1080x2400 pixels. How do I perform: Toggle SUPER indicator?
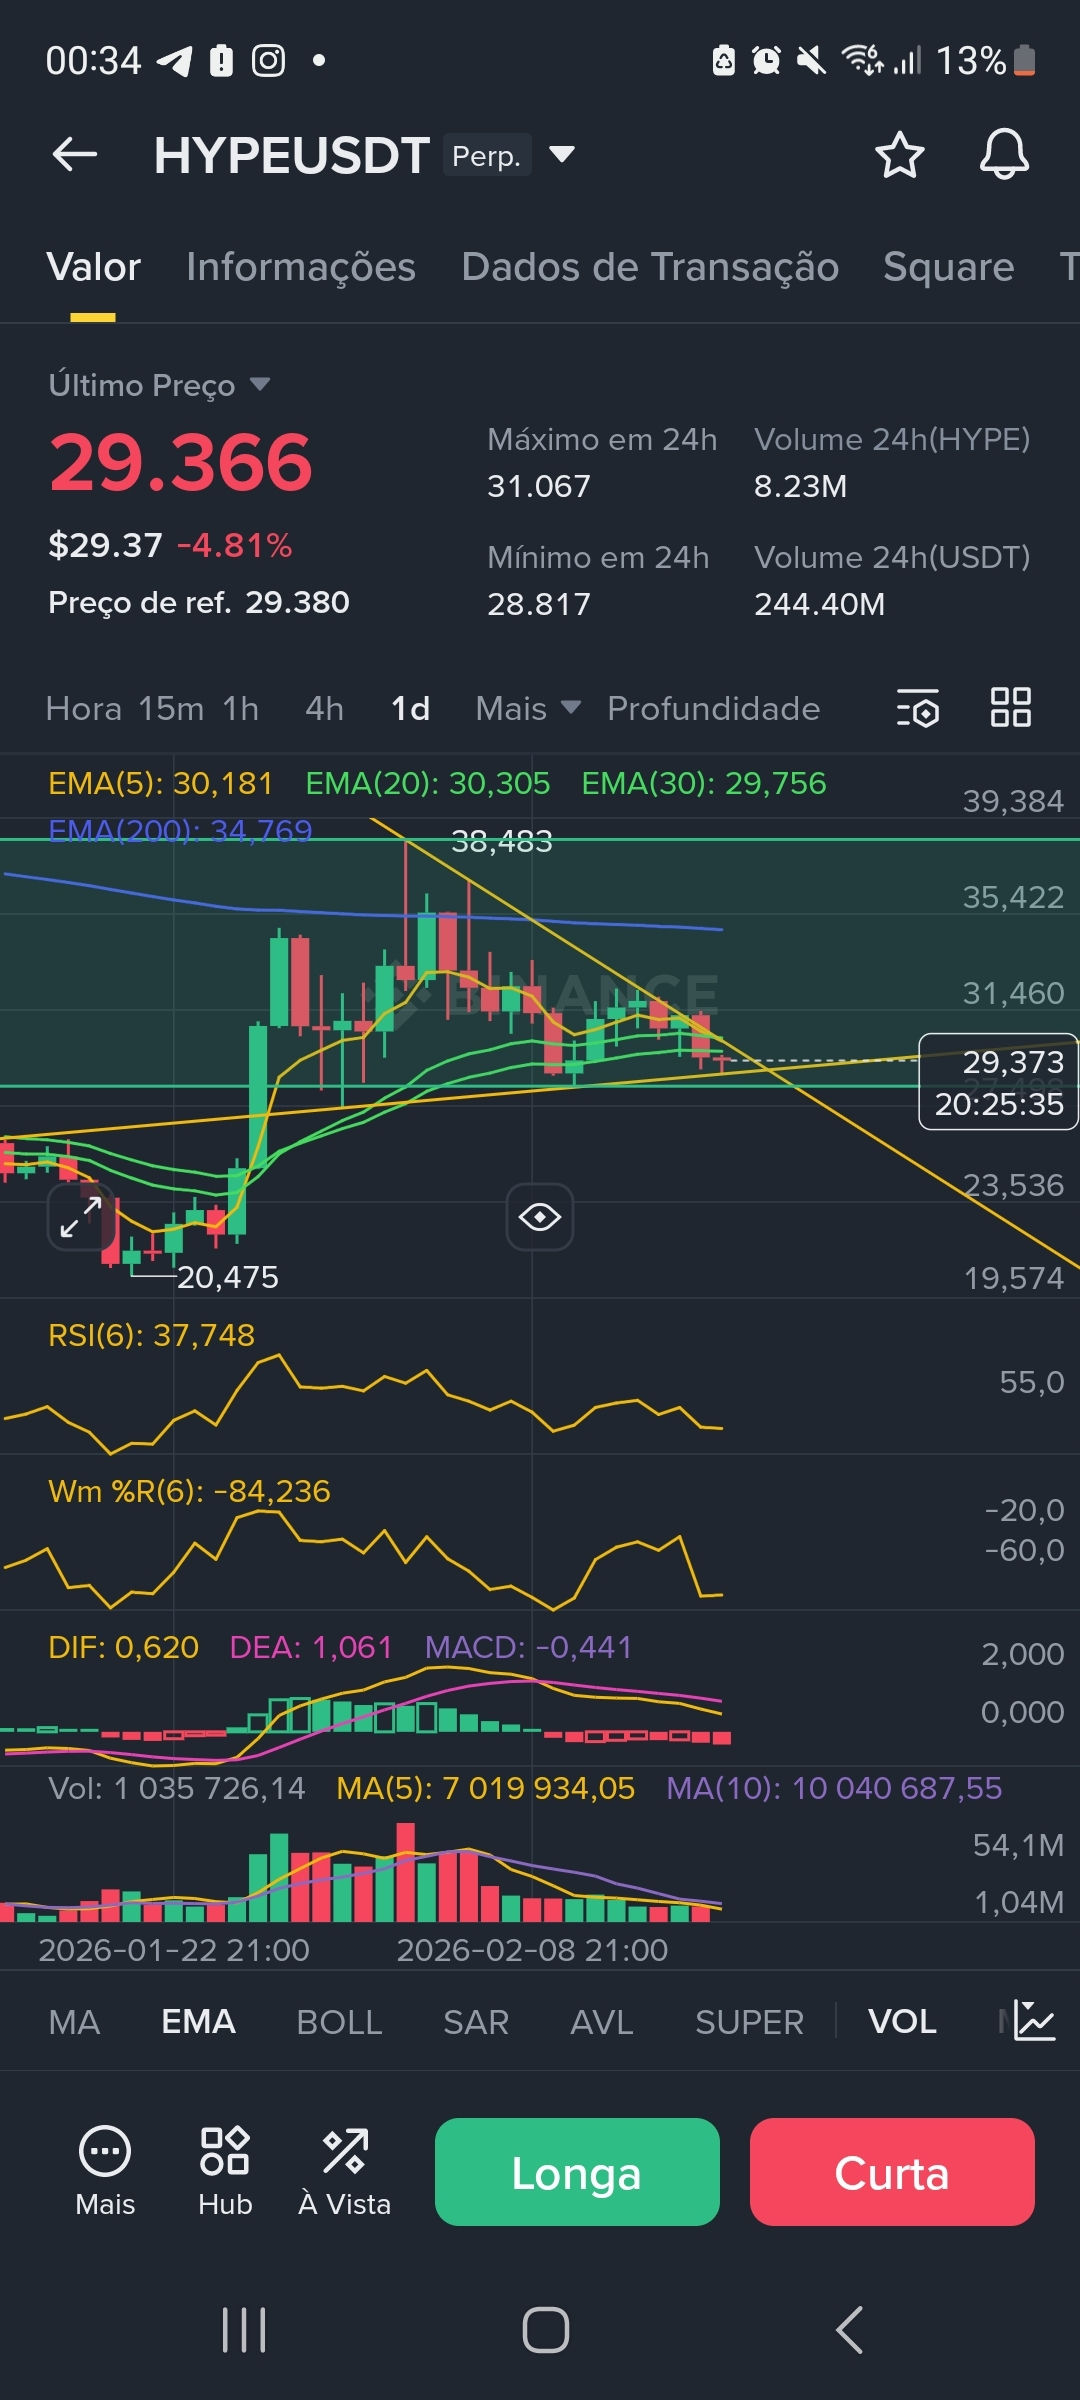click(x=749, y=2022)
